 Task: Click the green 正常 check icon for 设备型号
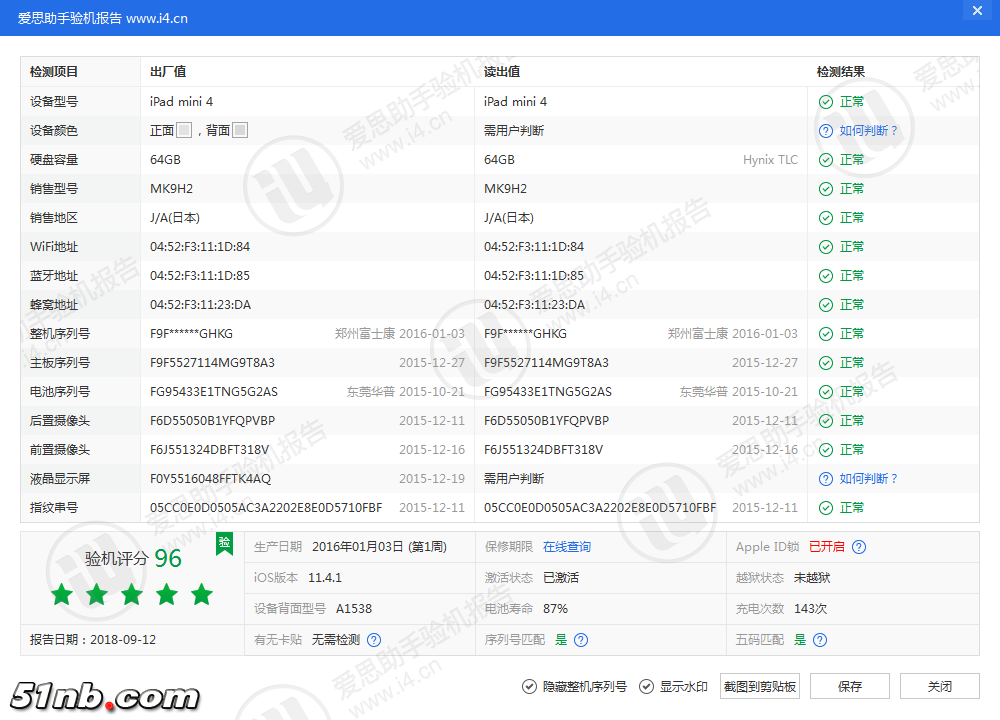coord(825,101)
